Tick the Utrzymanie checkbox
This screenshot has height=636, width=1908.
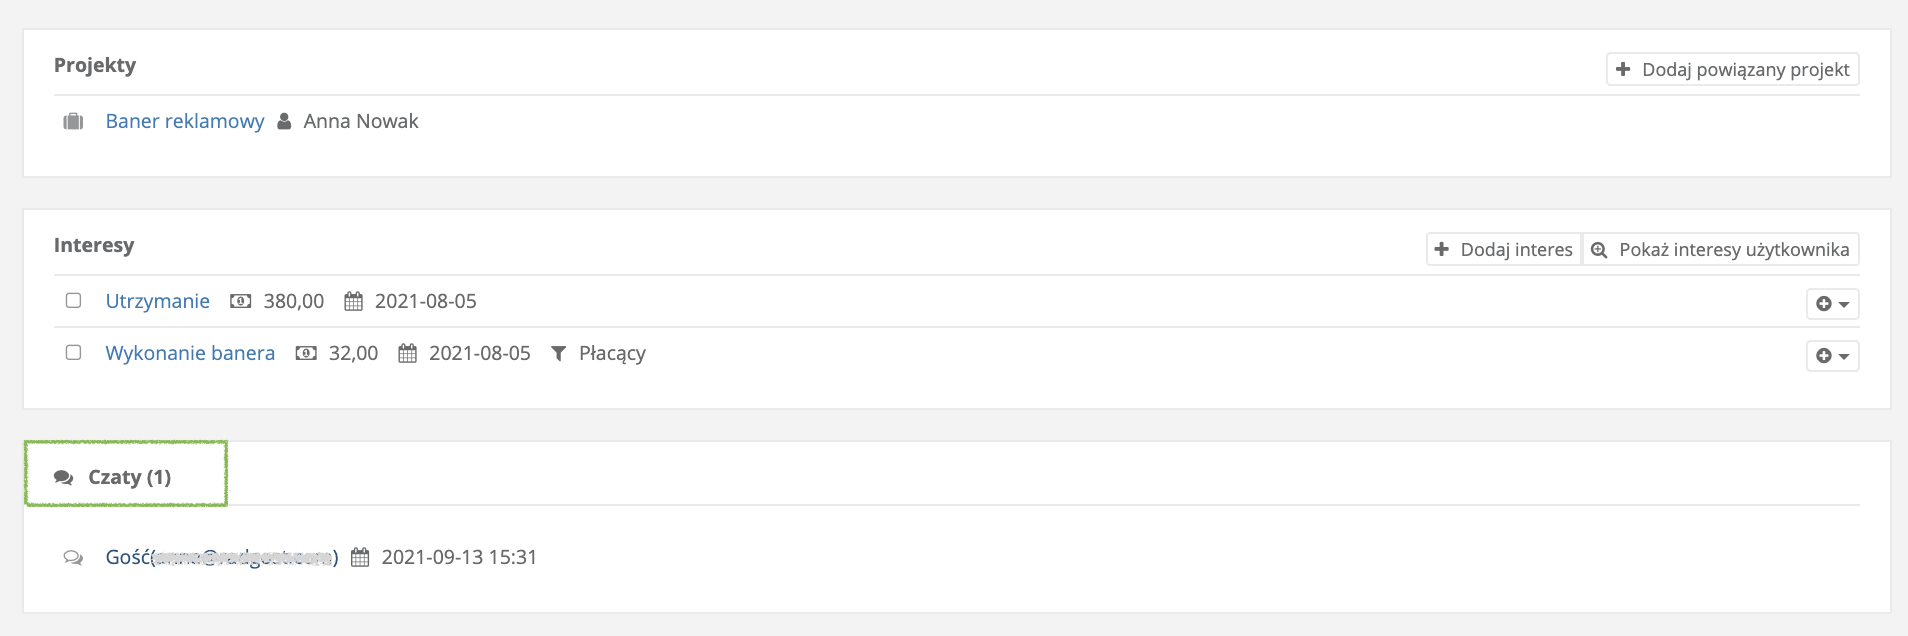click(x=73, y=300)
